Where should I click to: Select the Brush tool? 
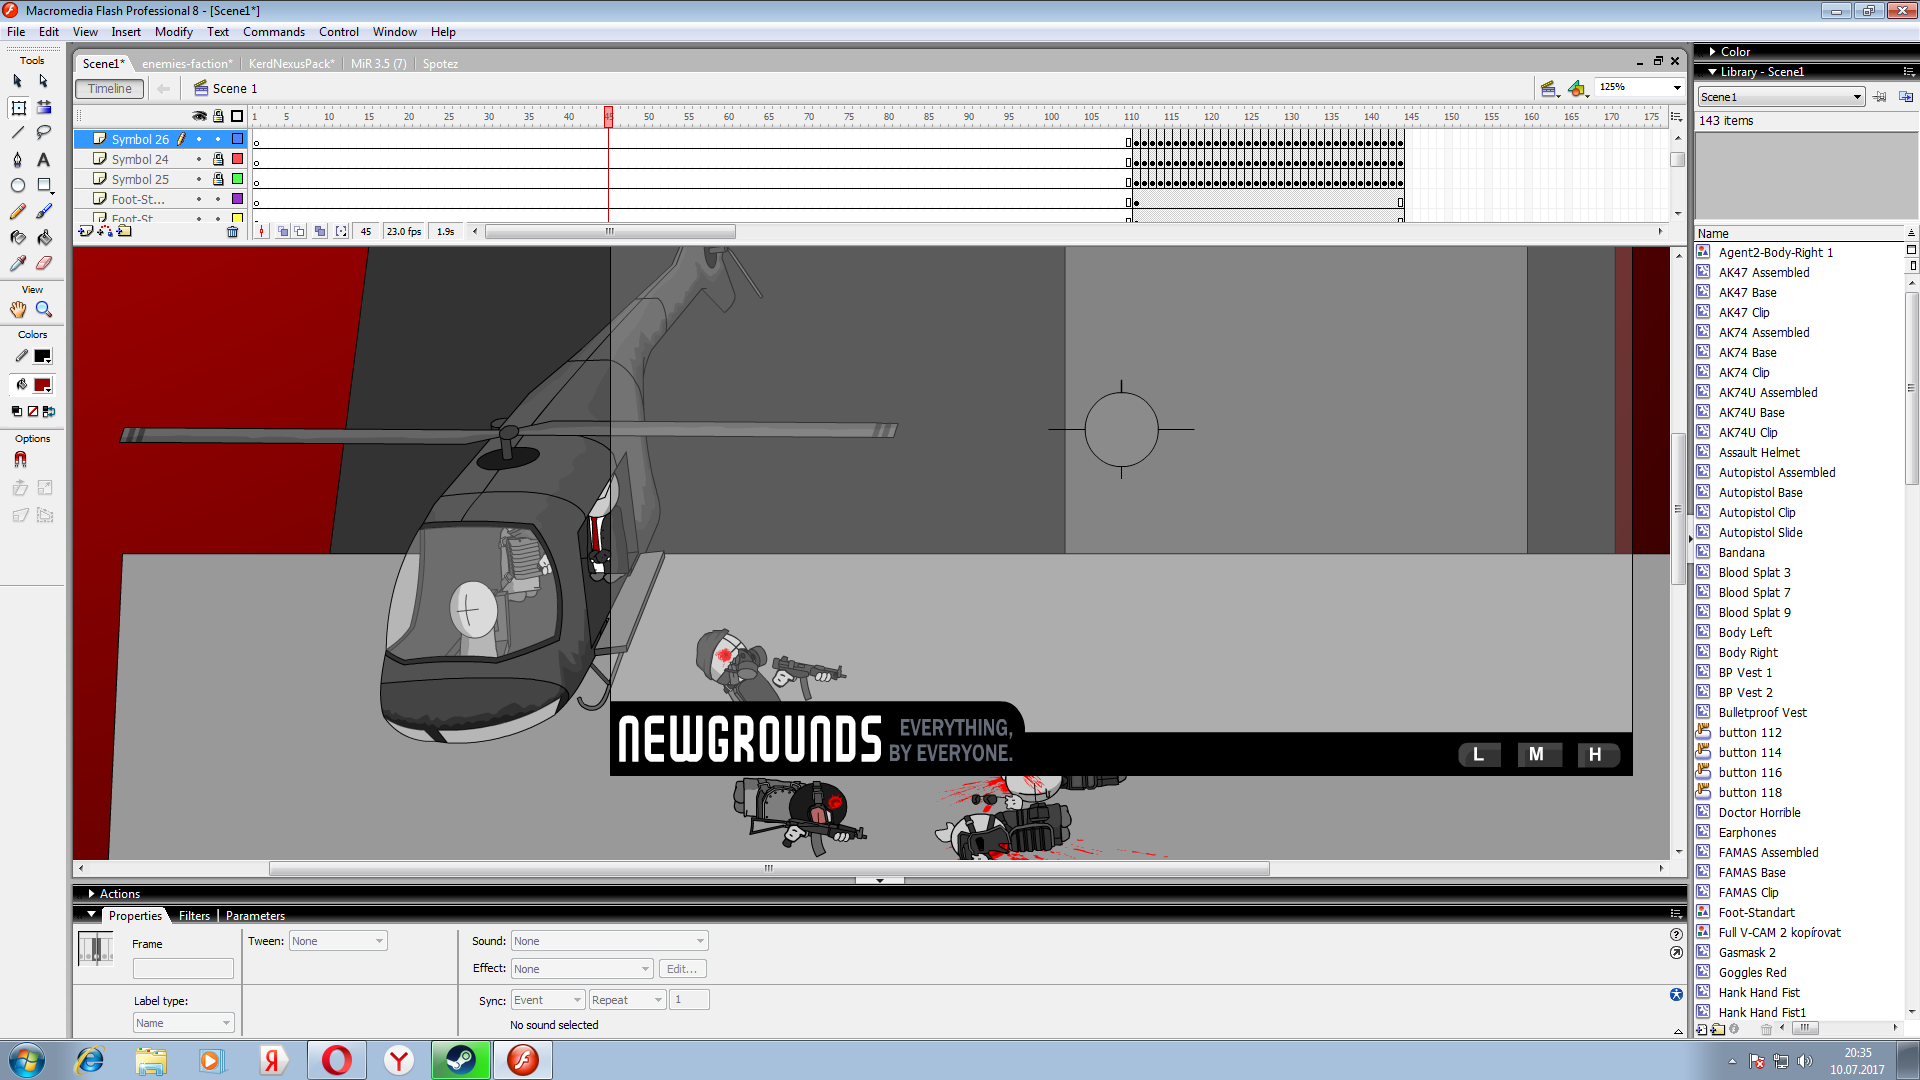coord(43,211)
